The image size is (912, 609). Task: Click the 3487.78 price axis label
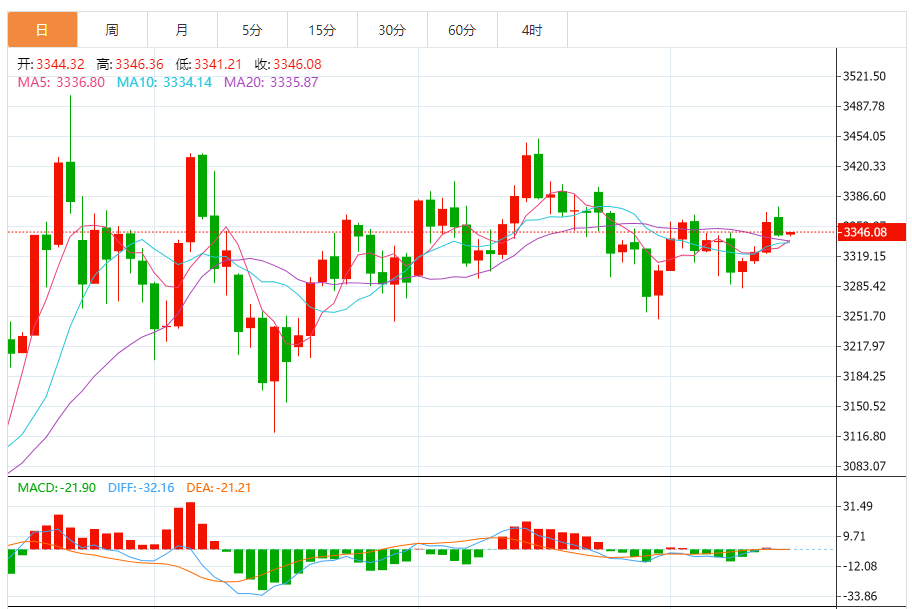(864, 106)
